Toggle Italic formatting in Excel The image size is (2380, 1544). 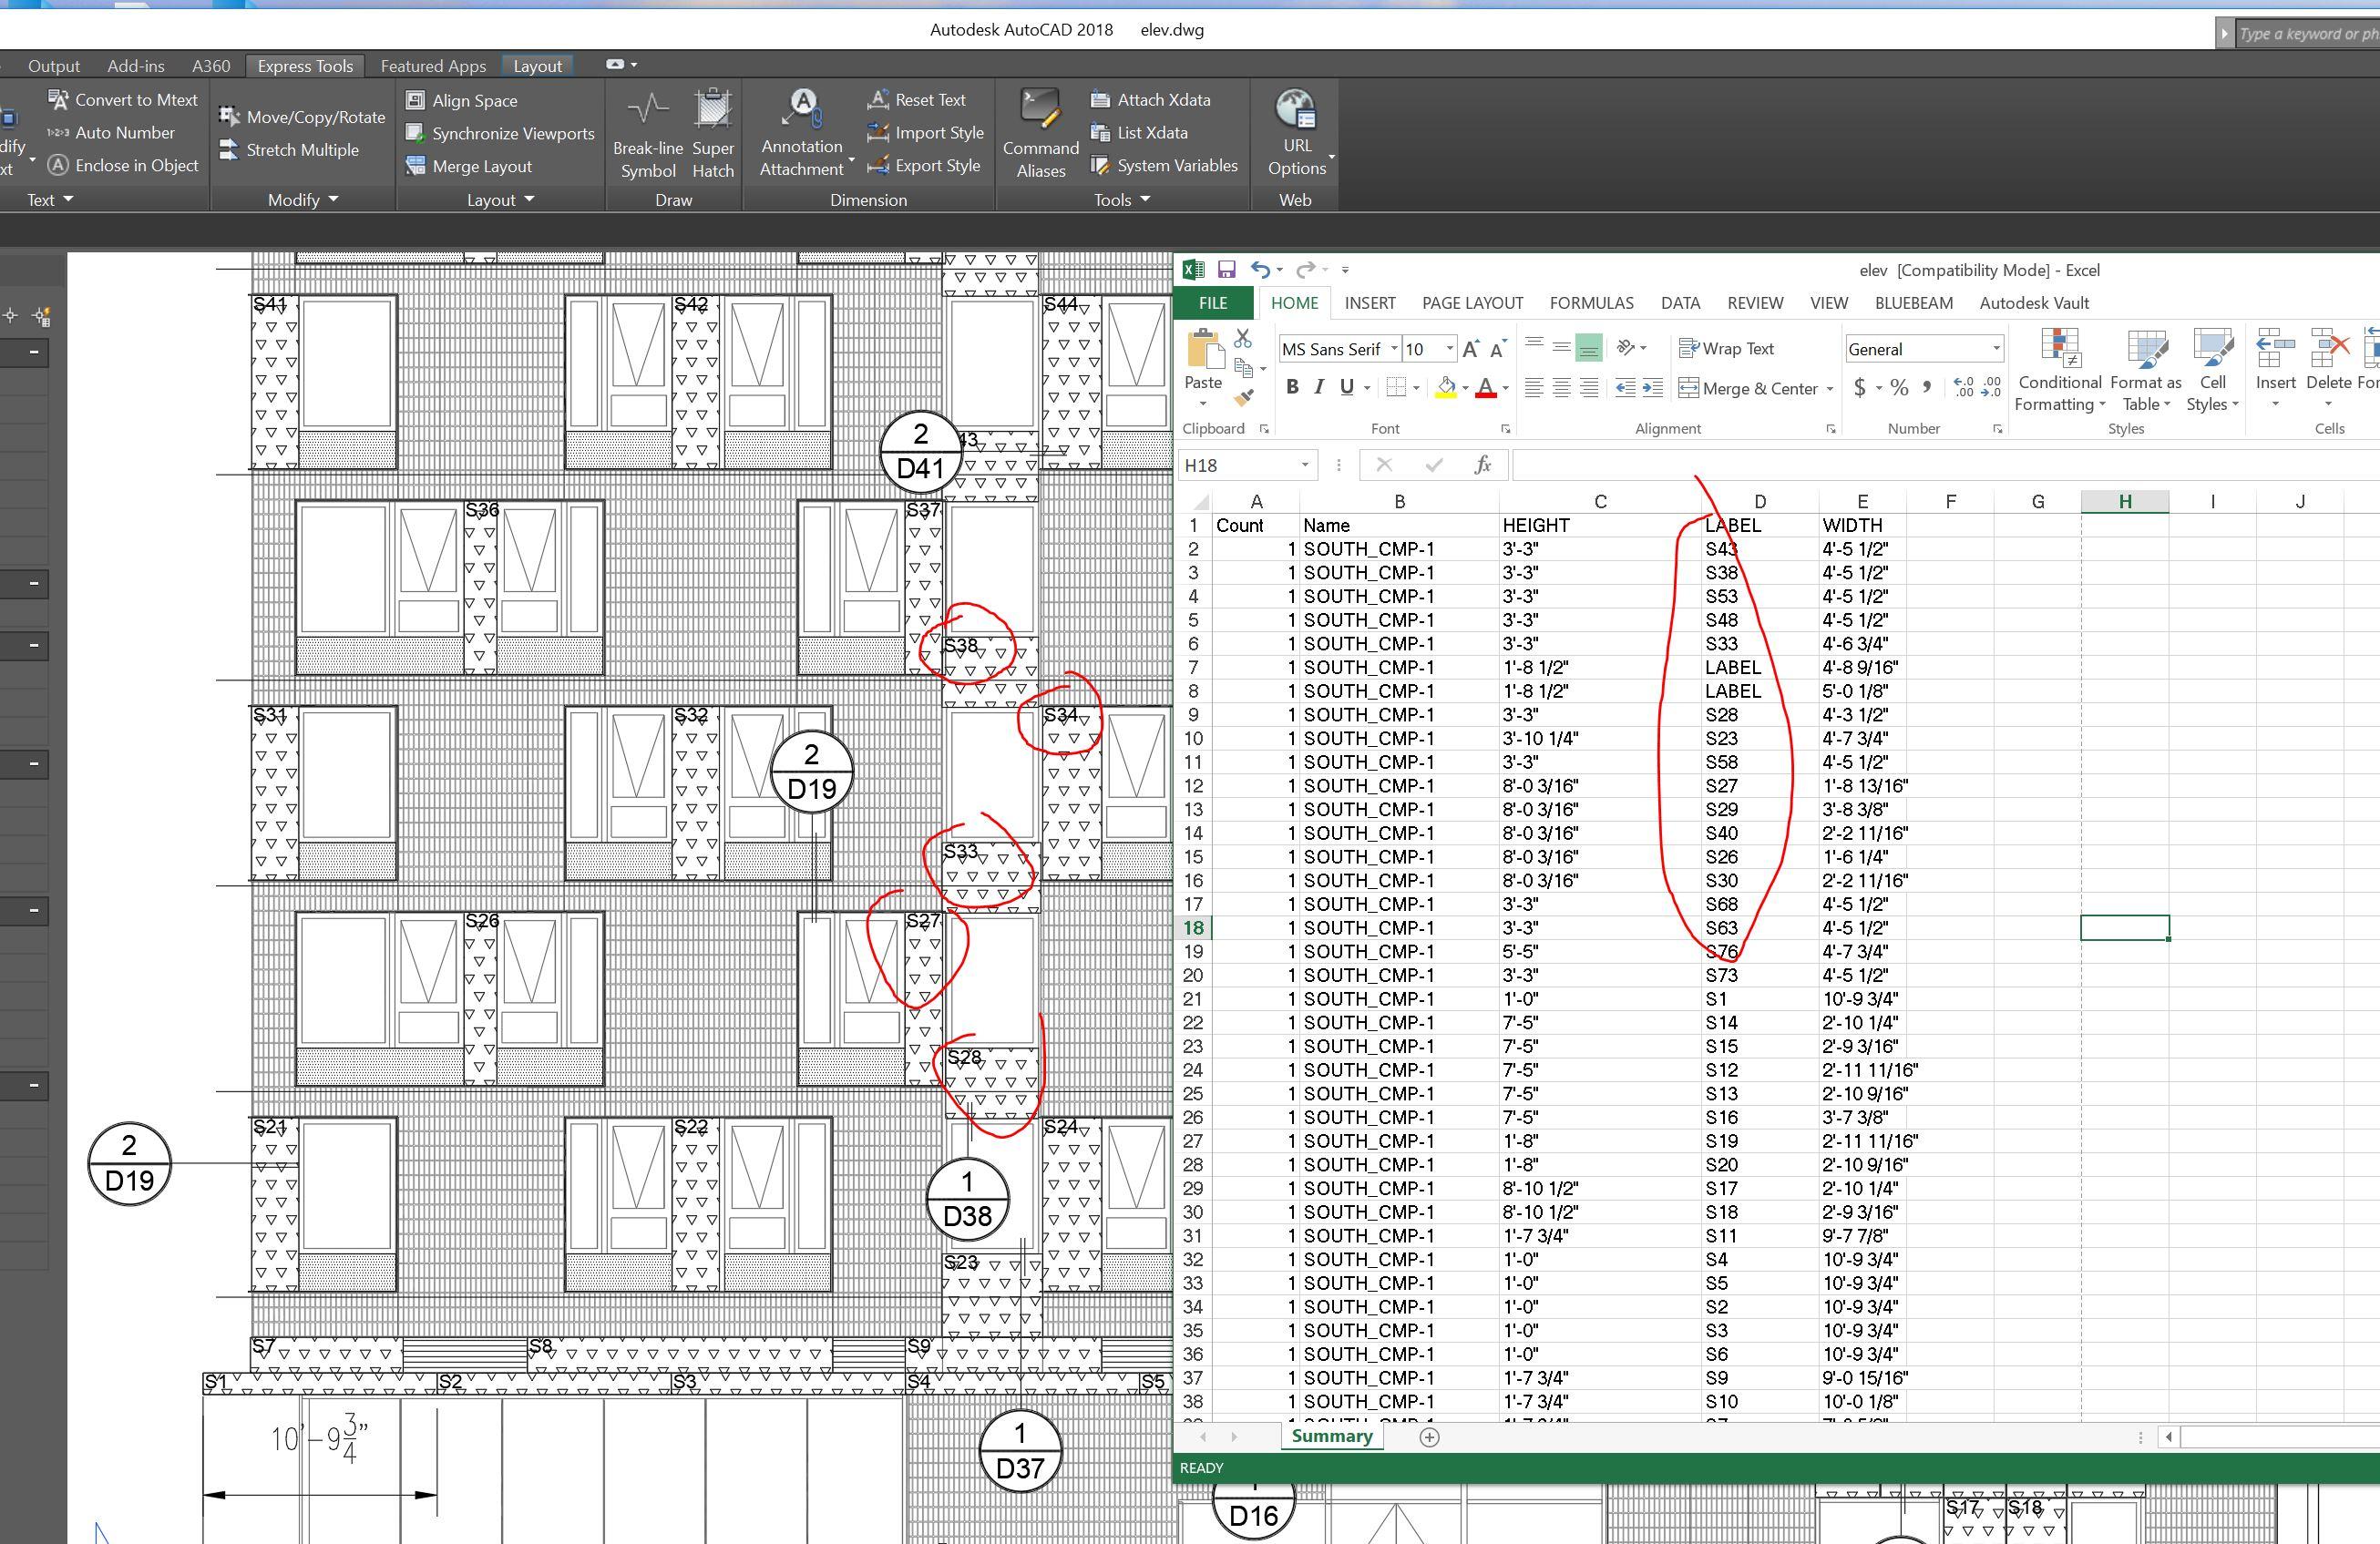[1319, 387]
